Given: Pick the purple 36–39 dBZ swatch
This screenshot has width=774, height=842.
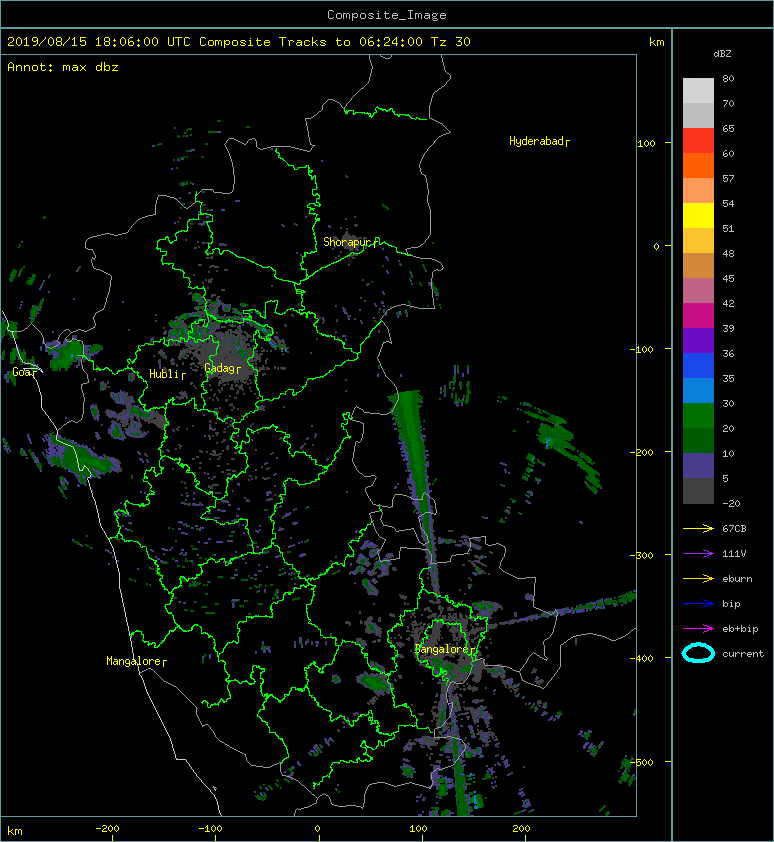Looking at the screenshot, I should click(698, 340).
